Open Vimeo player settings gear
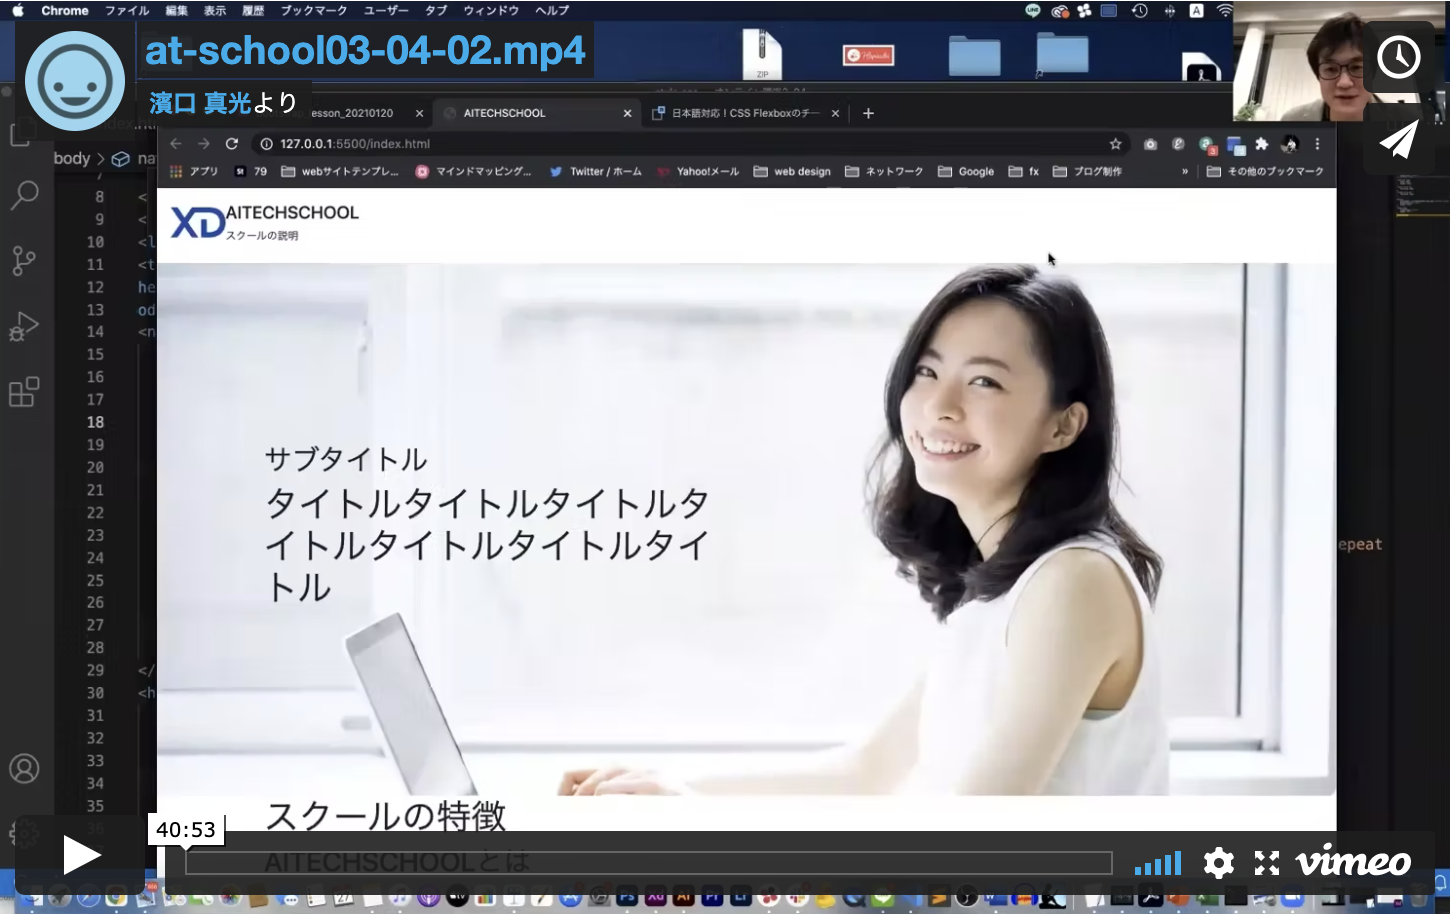The image size is (1450, 914). pyautogui.click(x=1218, y=862)
